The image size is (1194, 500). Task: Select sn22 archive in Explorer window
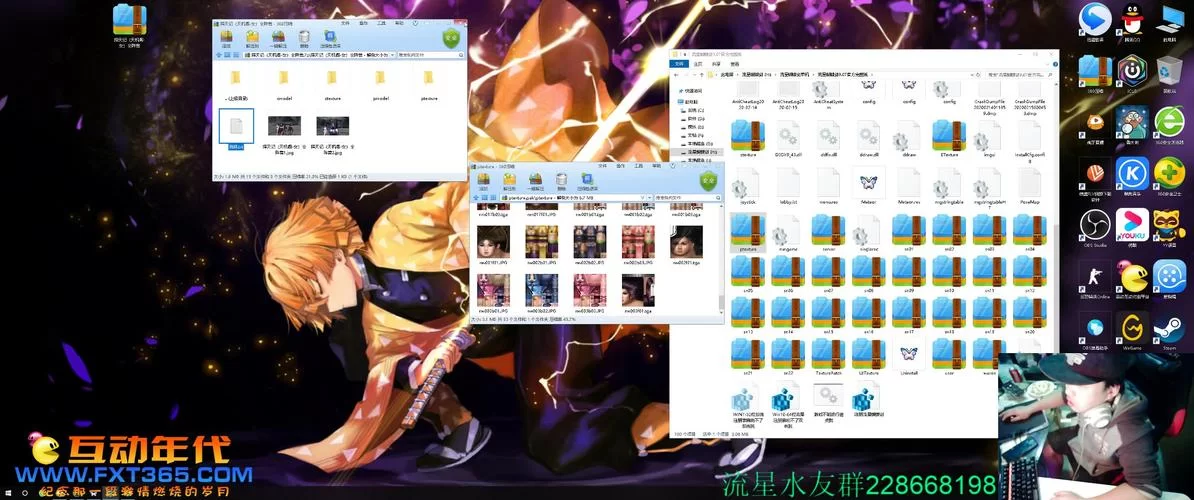pos(787,356)
